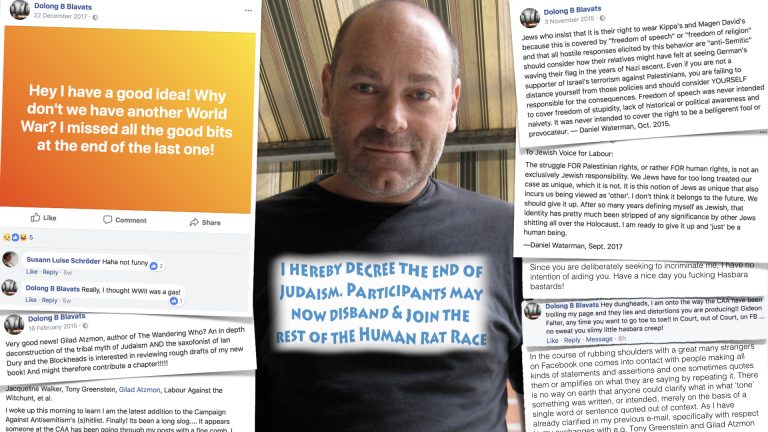Click Dolong B Blavats name on 22 December post

point(62,6)
